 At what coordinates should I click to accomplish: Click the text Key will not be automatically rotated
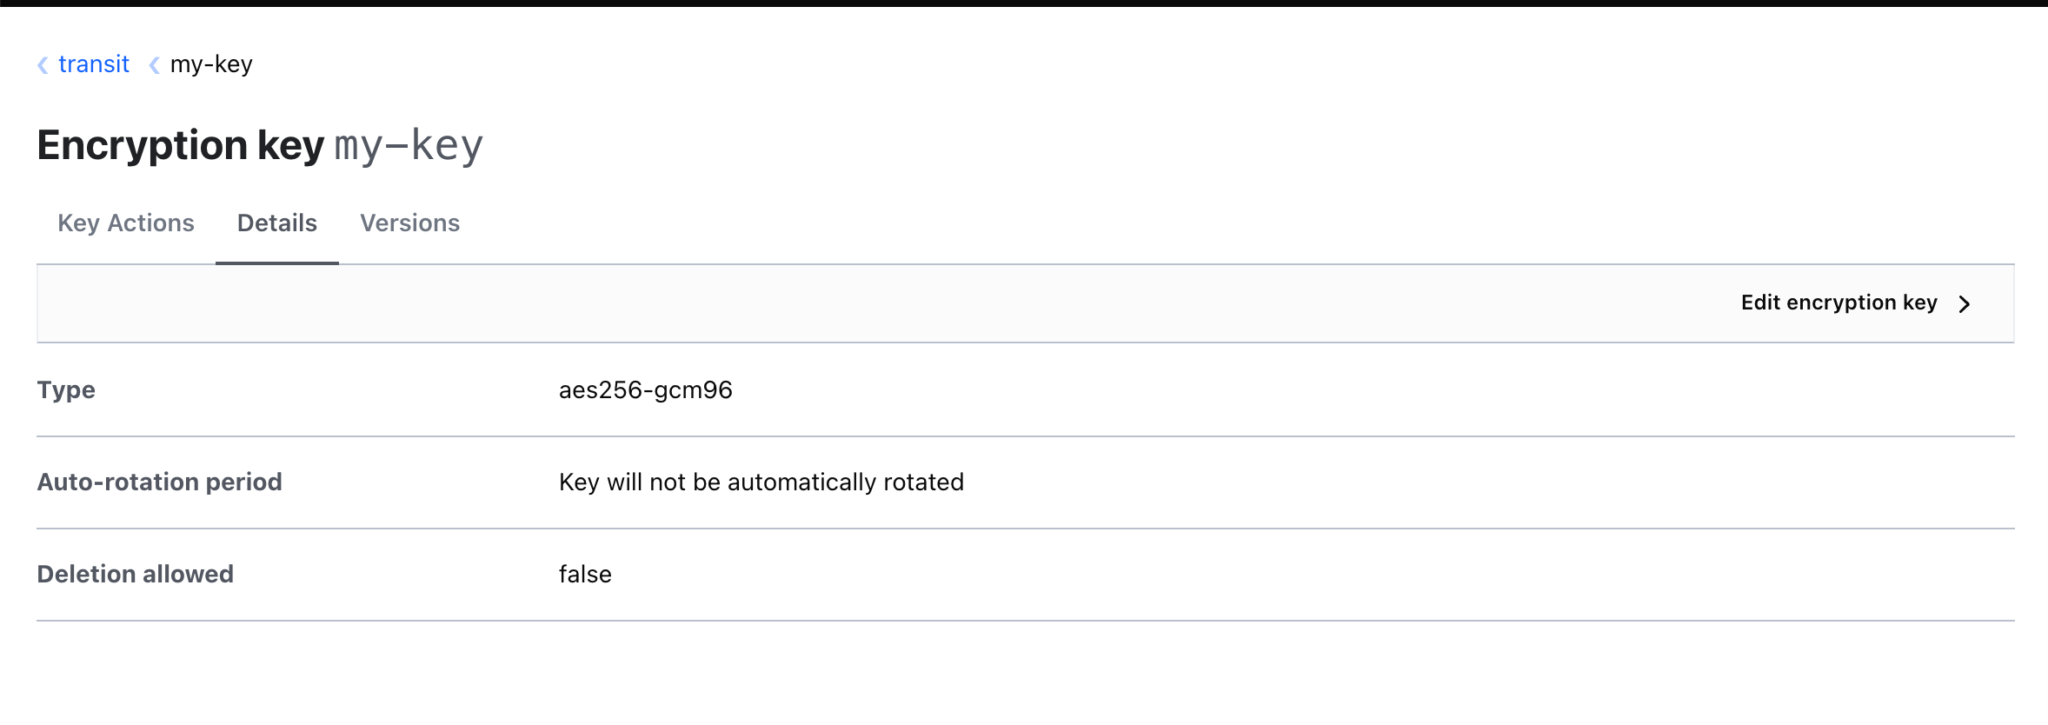click(x=761, y=481)
